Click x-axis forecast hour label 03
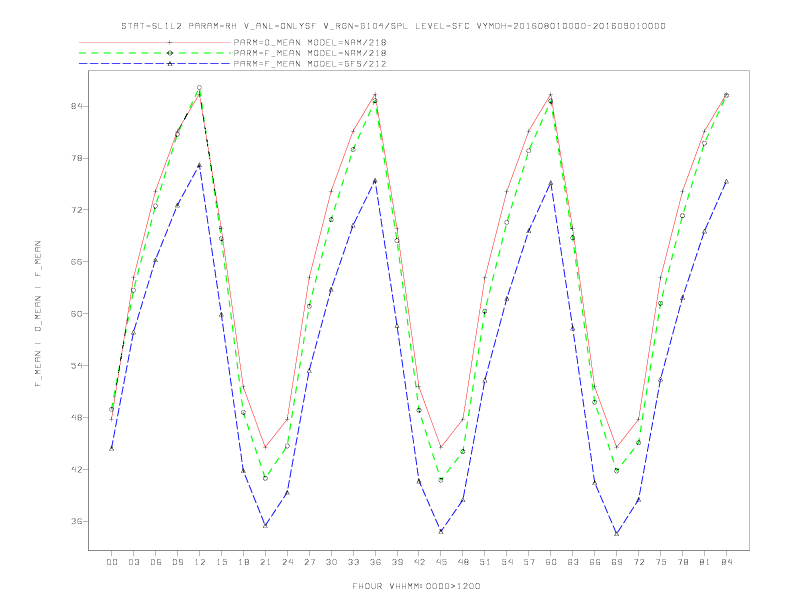Viewport: 792px width, 612px height. [133, 562]
